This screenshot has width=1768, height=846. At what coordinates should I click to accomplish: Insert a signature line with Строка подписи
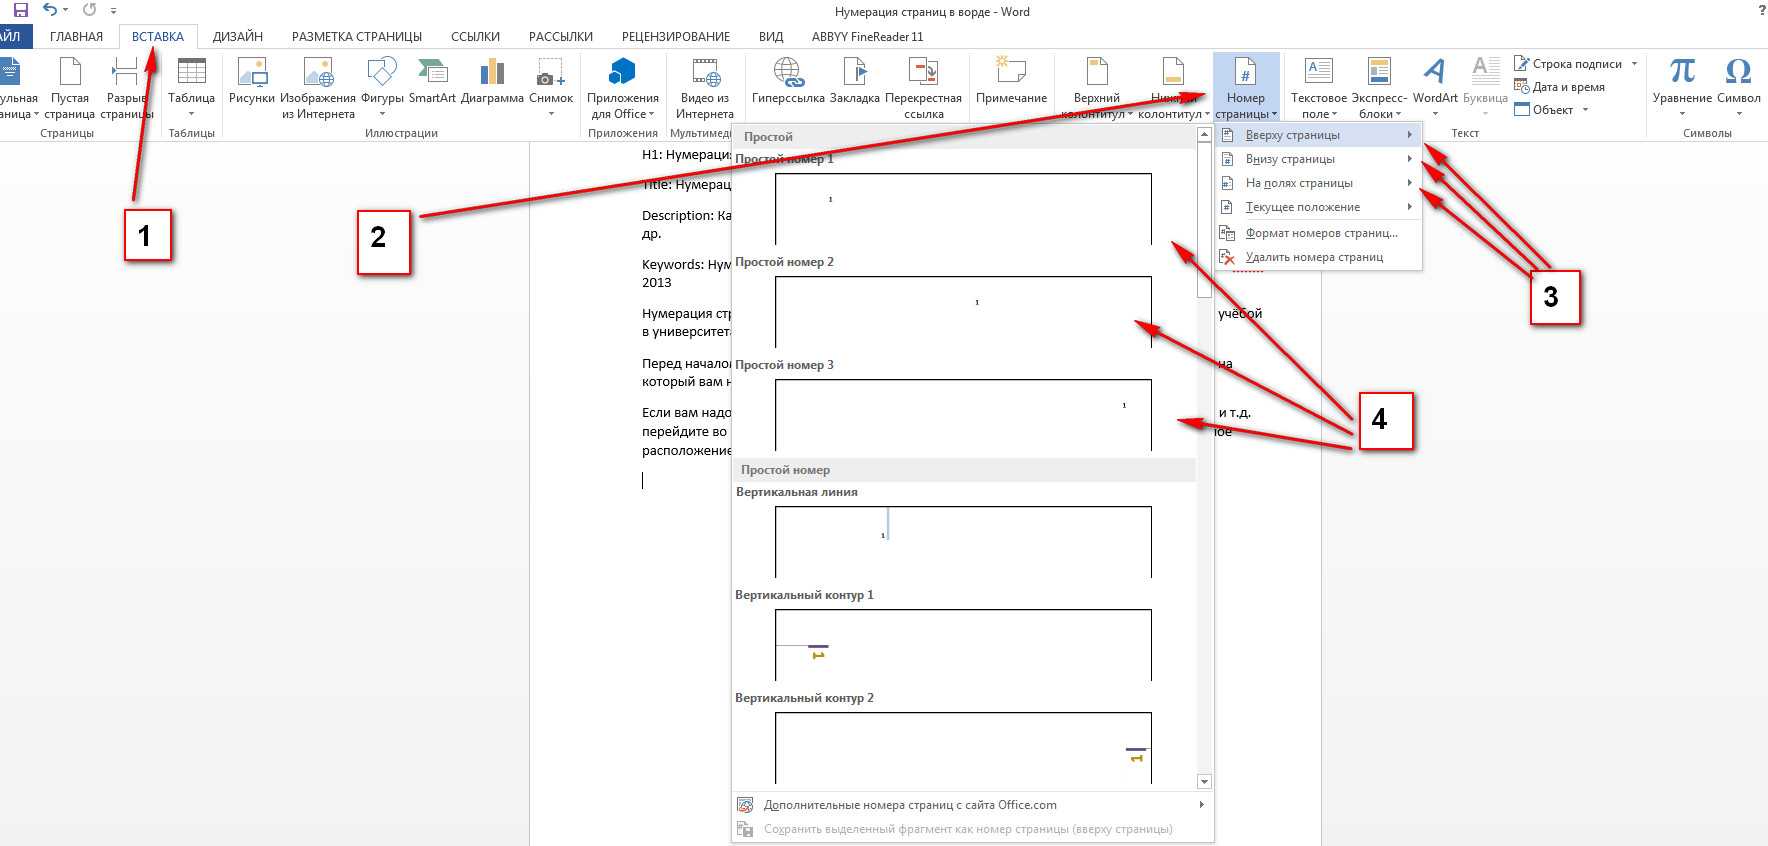1568,64
